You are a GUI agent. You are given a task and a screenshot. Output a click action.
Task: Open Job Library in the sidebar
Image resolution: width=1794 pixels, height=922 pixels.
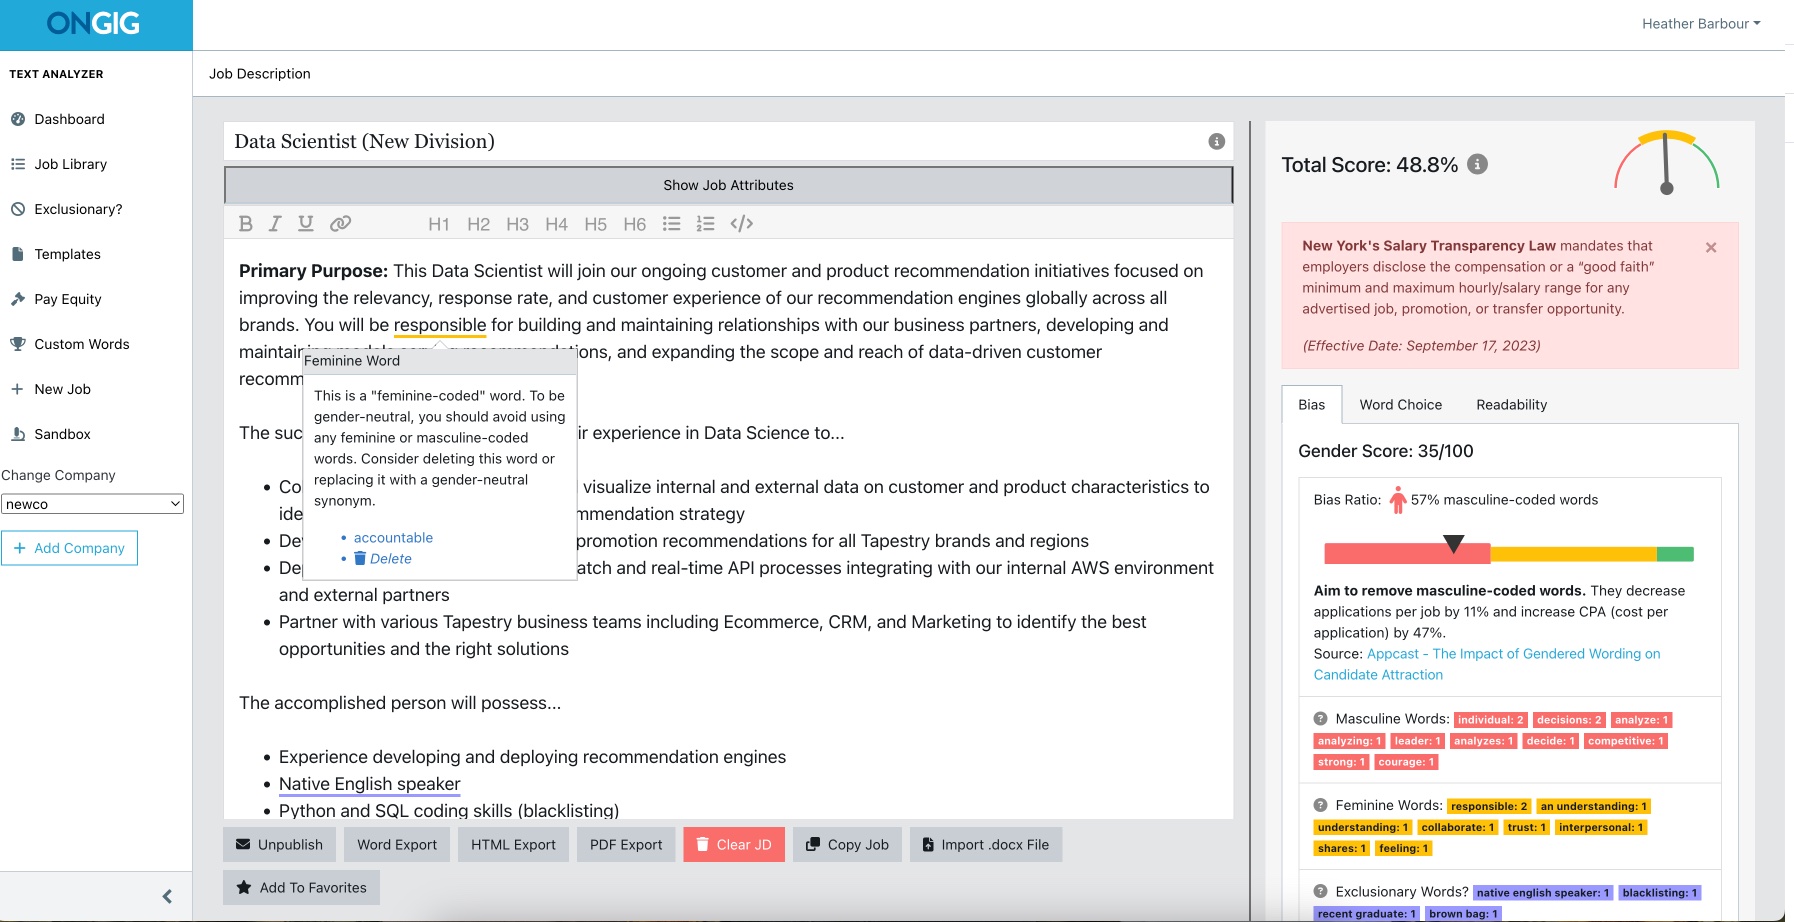(x=70, y=164)
